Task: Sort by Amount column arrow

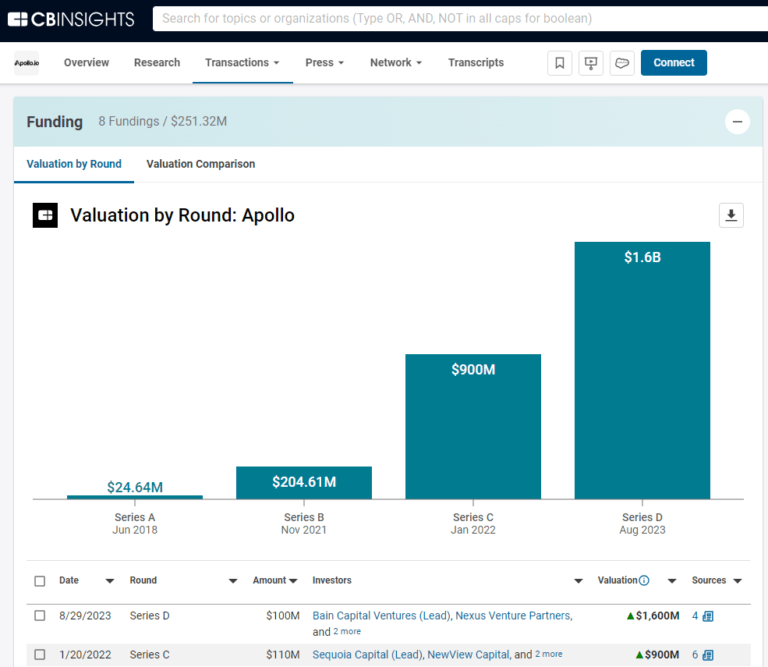Action: [x=293, y=581]
